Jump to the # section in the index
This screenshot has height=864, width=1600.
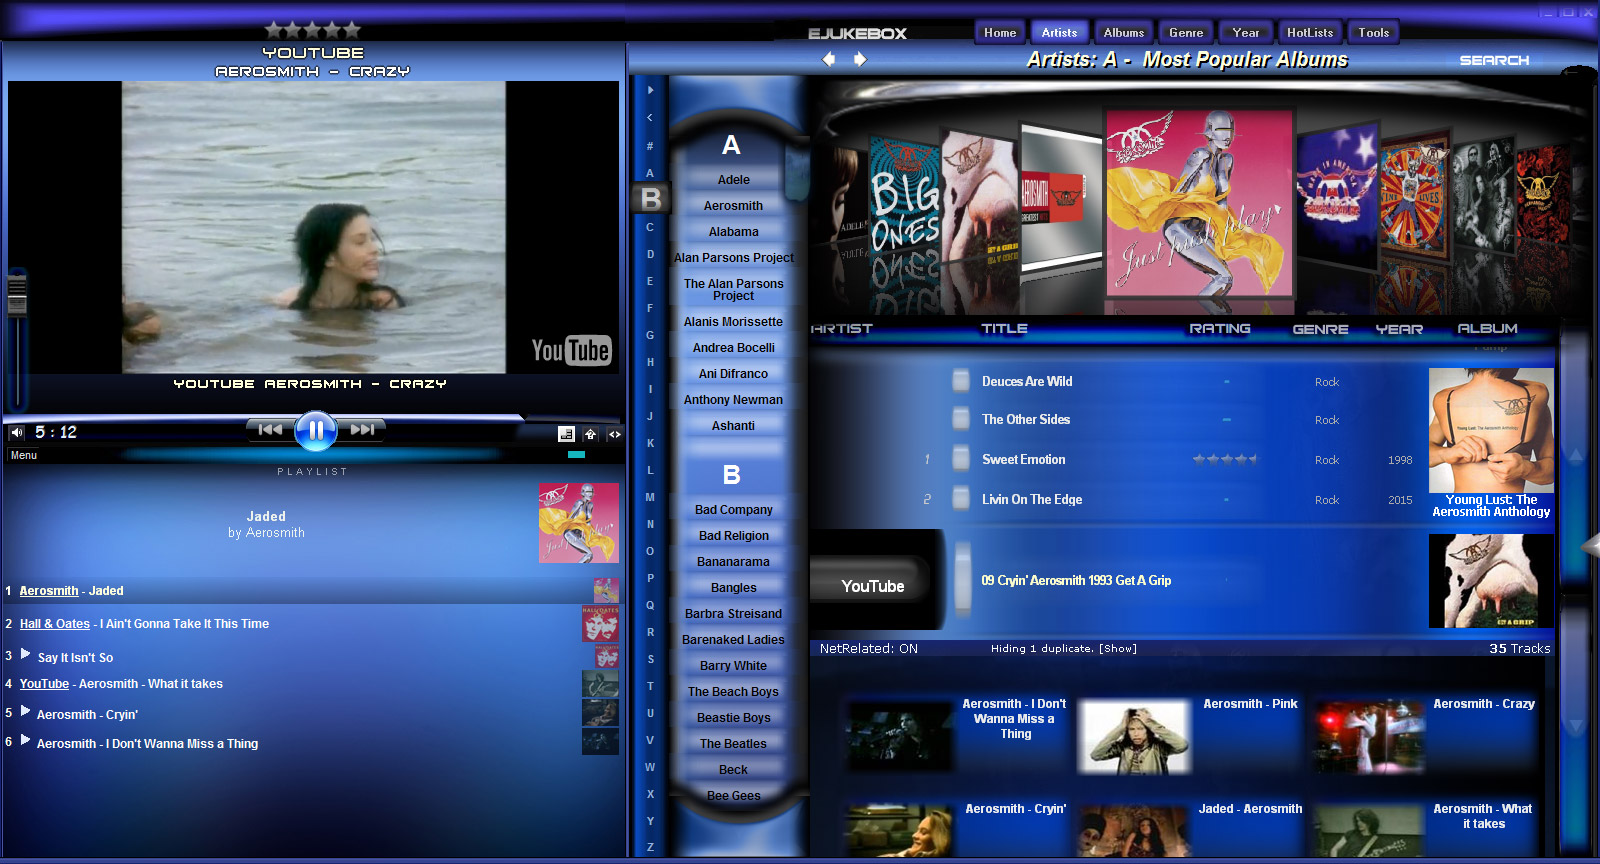(650, 146)
